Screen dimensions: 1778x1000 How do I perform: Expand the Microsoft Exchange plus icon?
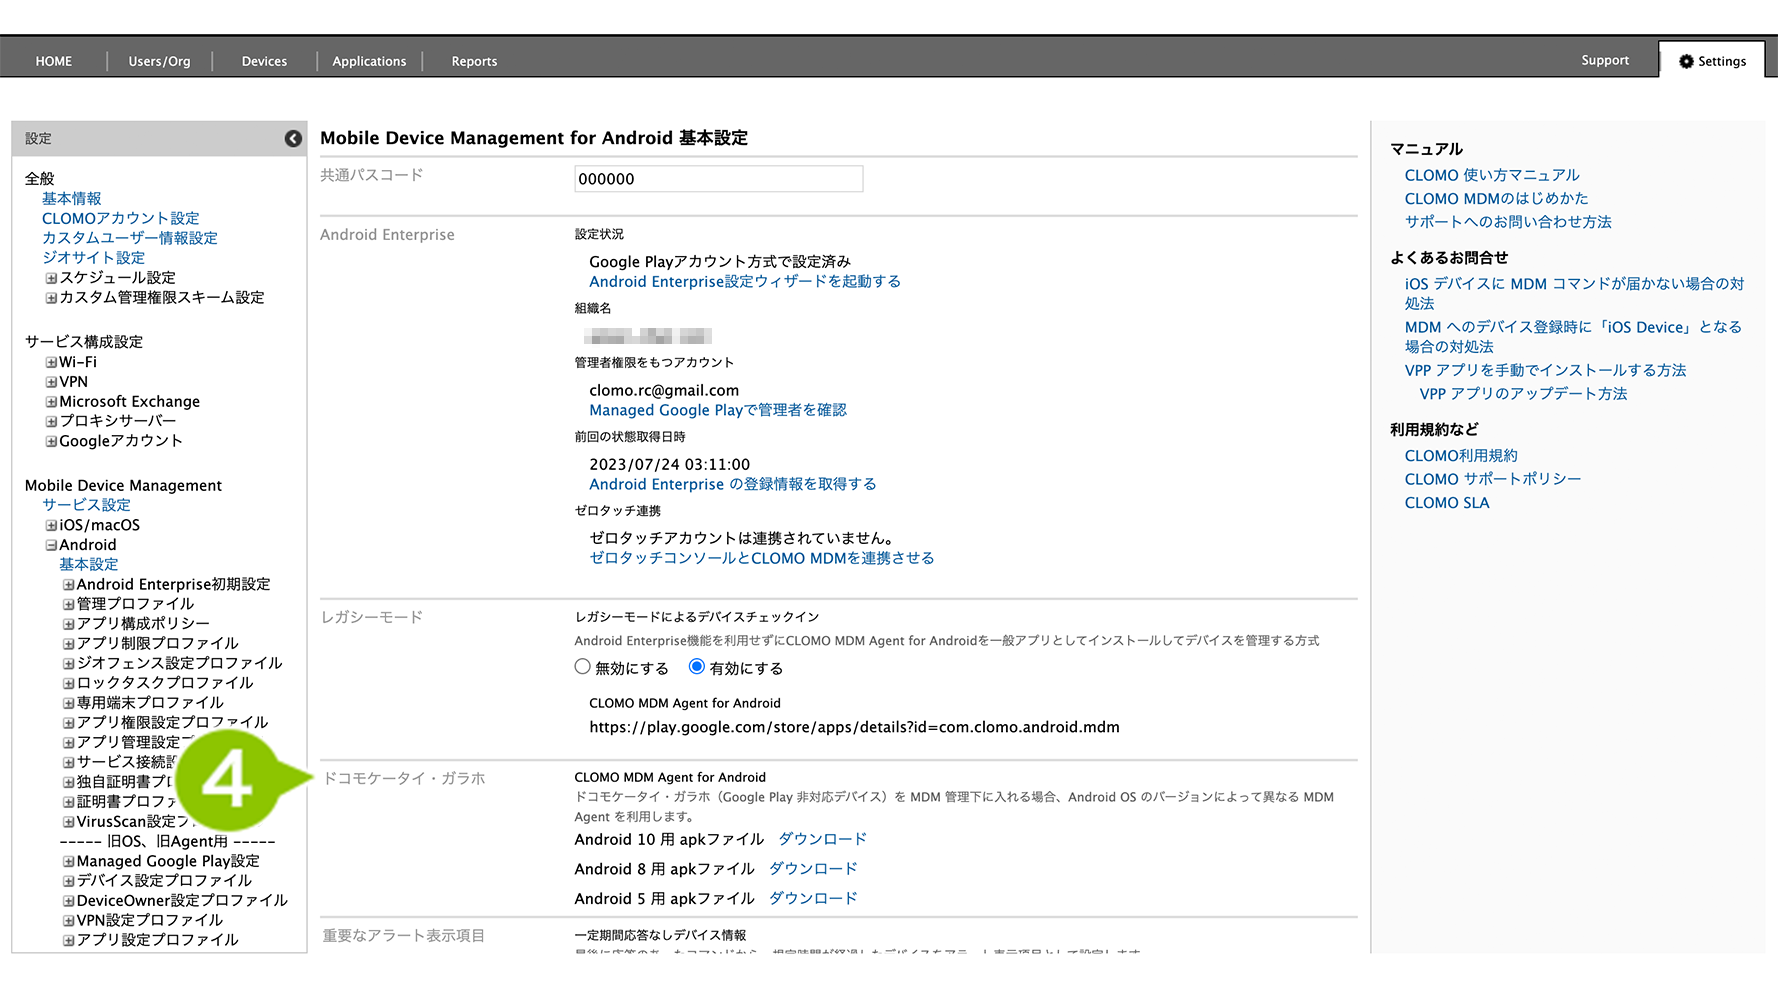coord(51,402)
